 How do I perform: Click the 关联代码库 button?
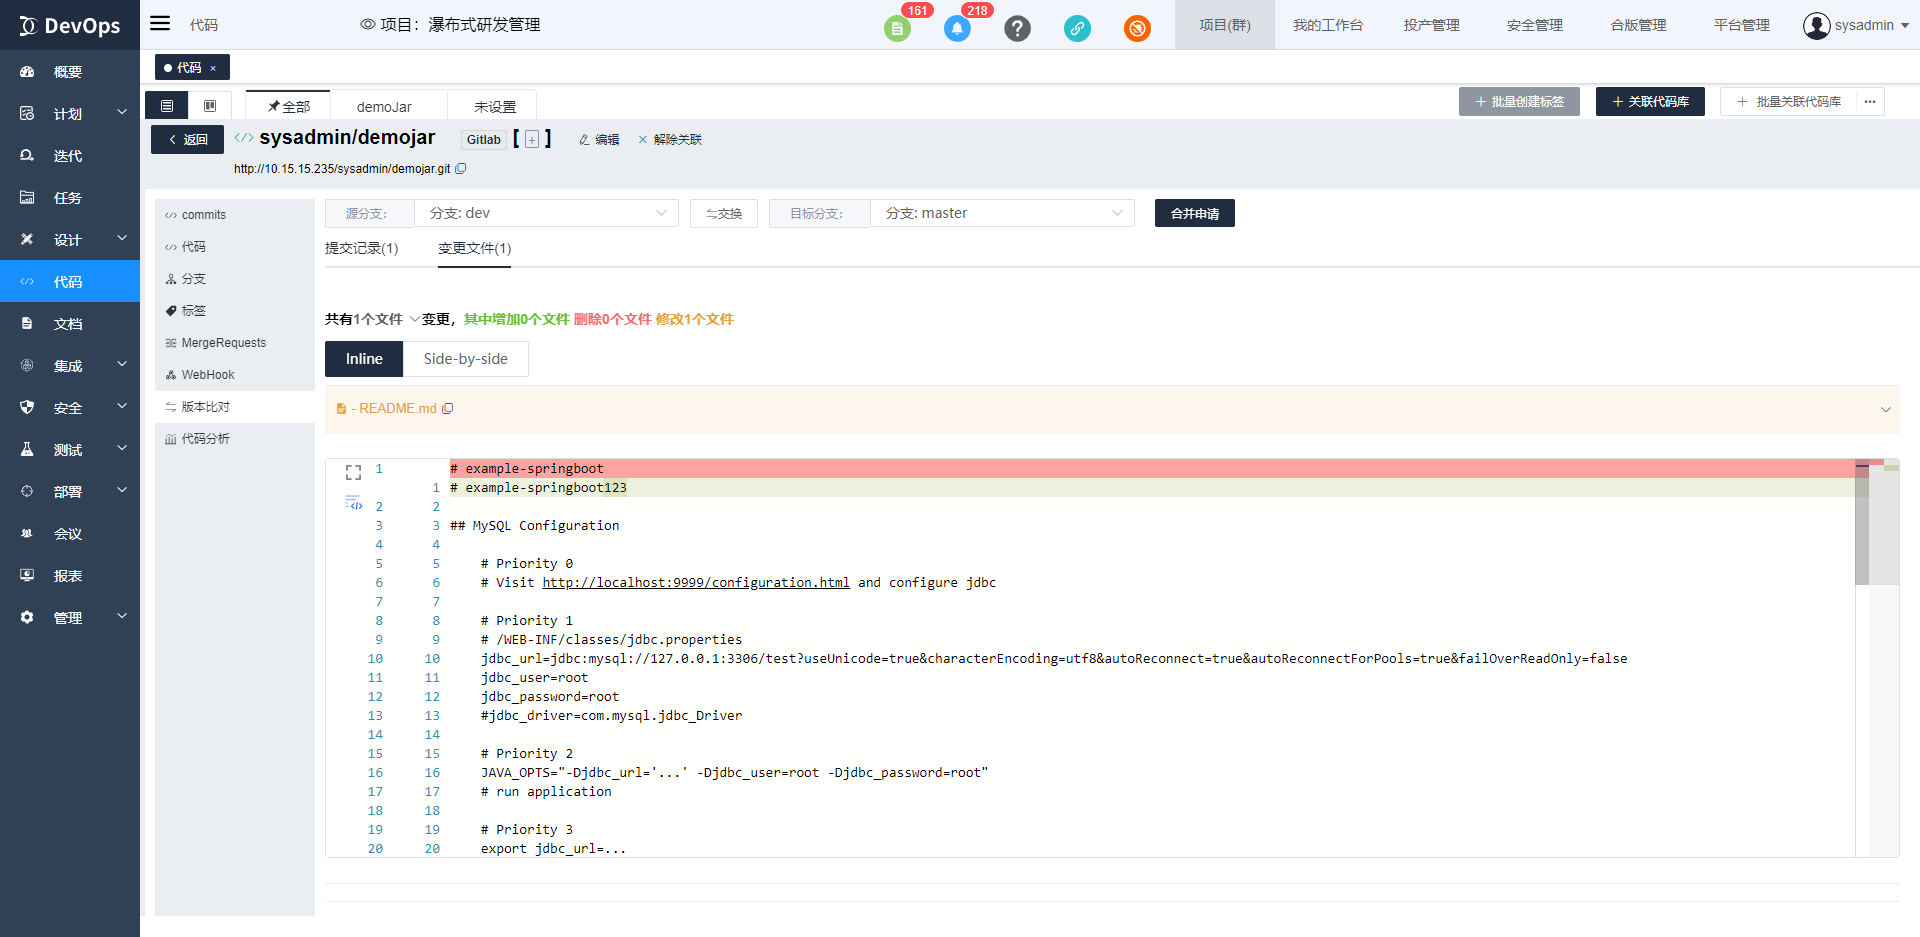point(1649,102)
